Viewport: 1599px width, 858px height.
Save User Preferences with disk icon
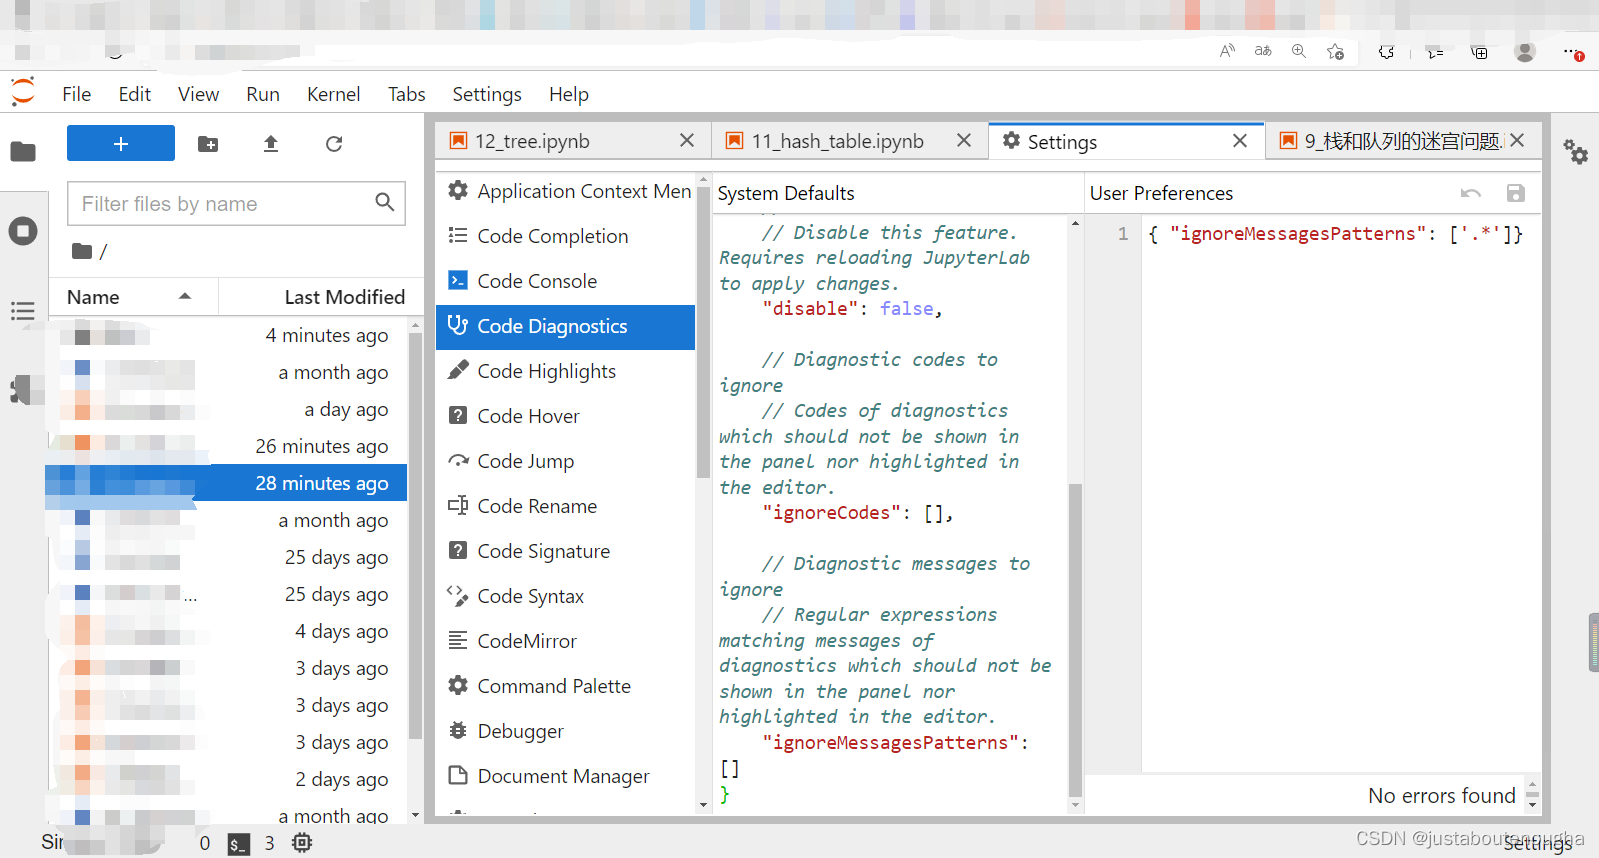tap(1516, 193)
